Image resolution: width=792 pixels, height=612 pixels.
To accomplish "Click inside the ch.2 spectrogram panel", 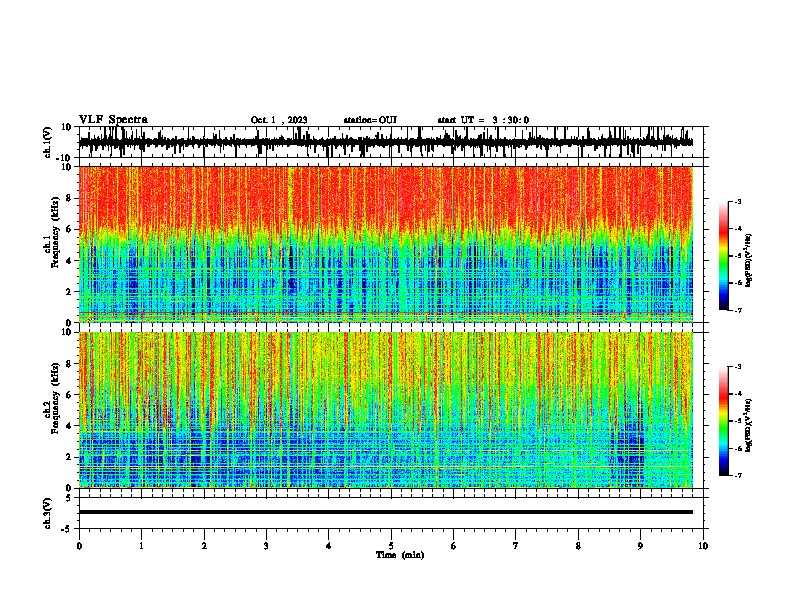I will click(386, 410).
